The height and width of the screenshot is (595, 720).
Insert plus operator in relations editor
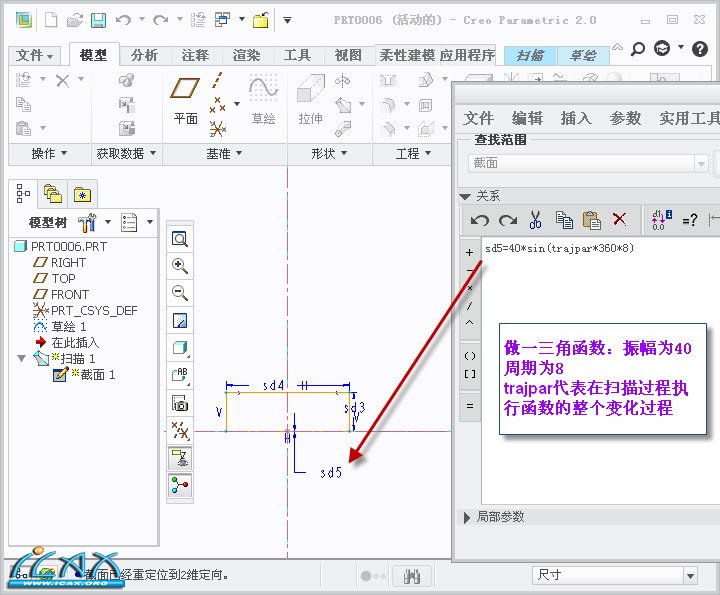click(469, 253)
